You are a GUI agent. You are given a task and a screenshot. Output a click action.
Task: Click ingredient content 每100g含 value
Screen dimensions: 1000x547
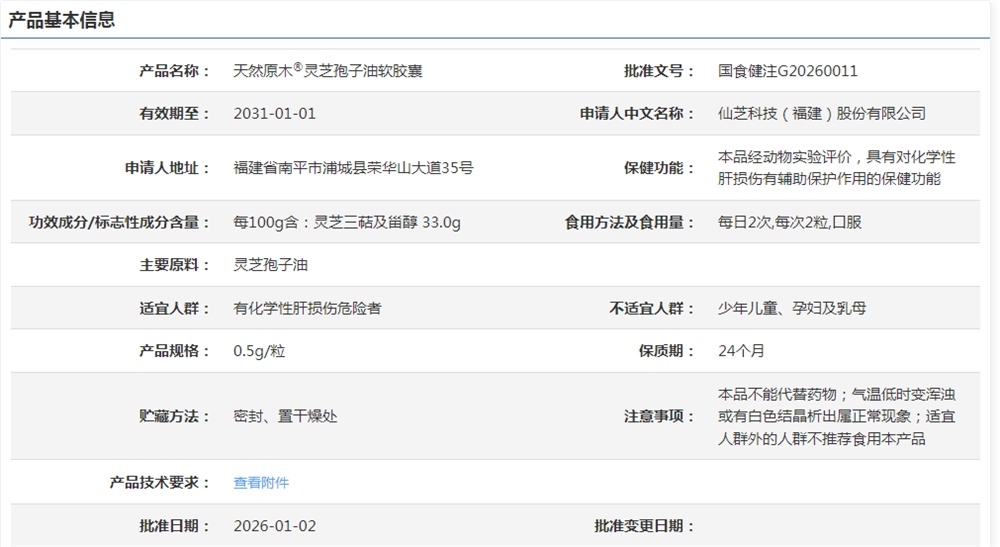346,222
